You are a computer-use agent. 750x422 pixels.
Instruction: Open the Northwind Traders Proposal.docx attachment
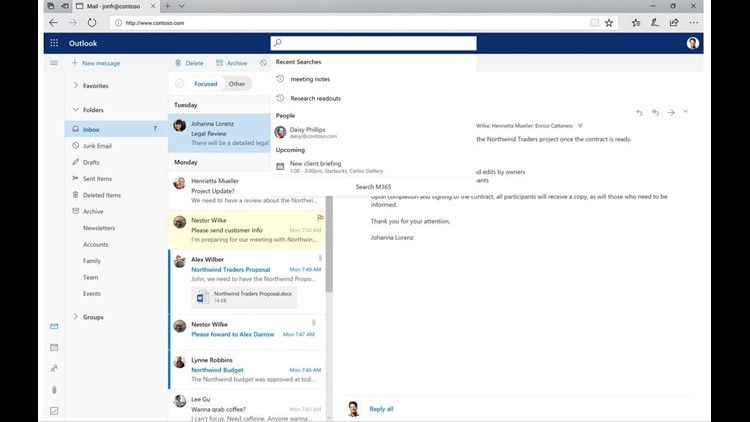click(x=244, y=297)
